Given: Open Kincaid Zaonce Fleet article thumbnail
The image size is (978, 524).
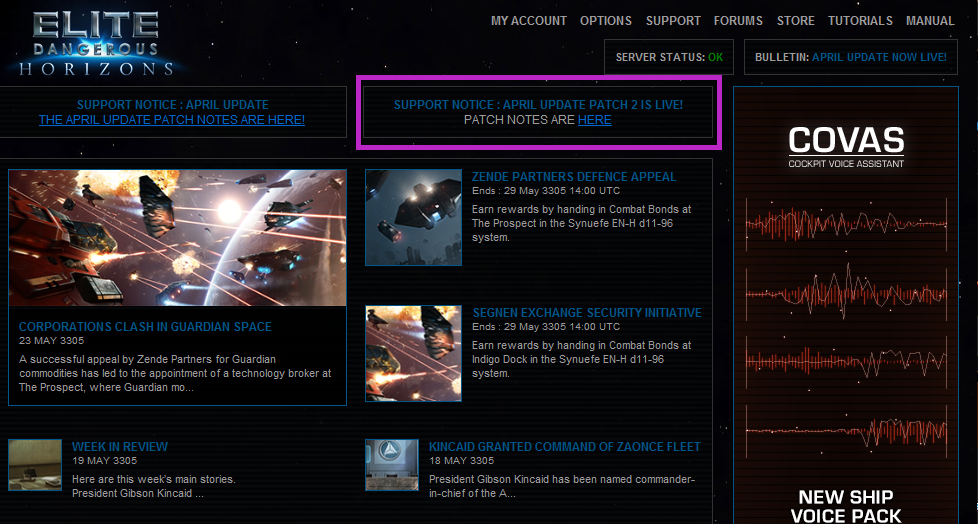Looking at the screenshot, I should (x=392, y=465).
